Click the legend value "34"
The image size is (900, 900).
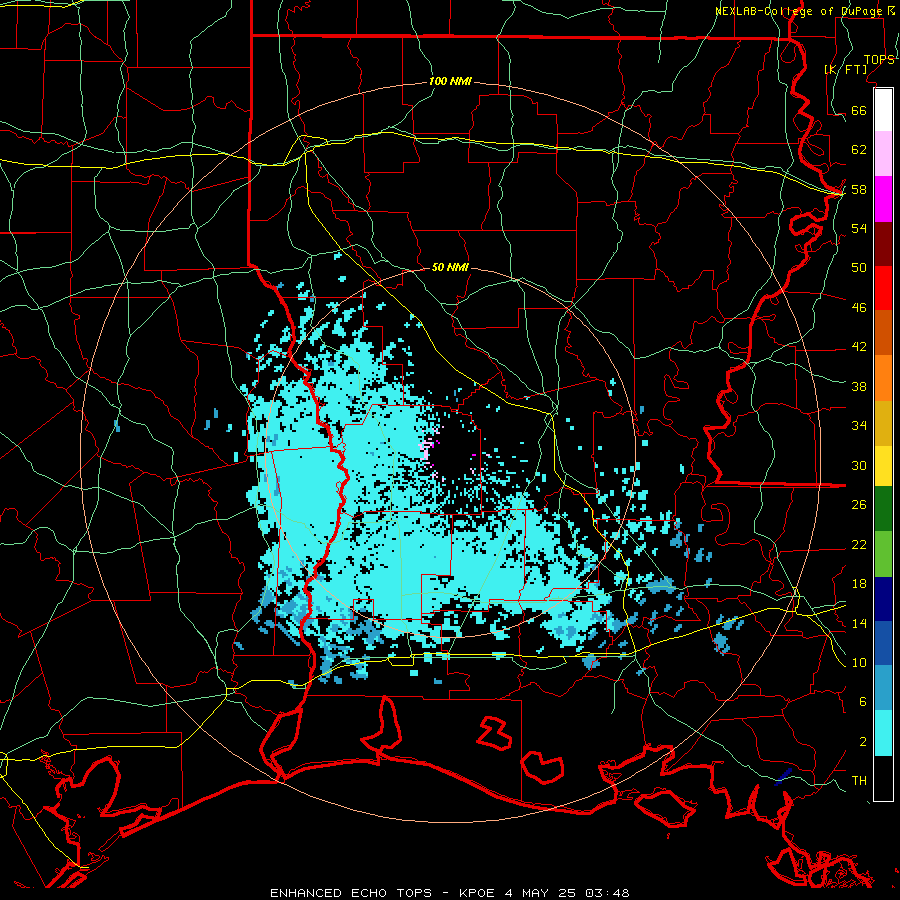coord(859,425)
